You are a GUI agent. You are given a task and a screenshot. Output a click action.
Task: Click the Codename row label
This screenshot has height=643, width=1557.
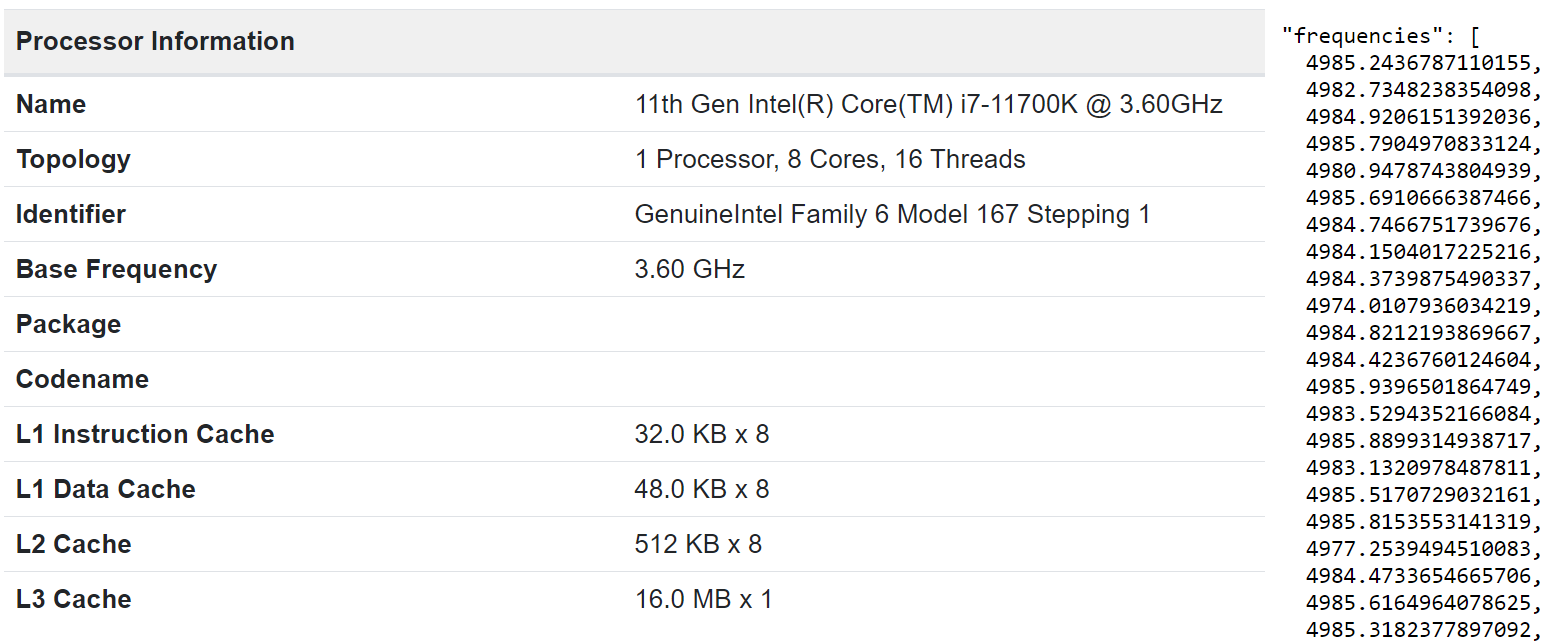pos(82,380)
